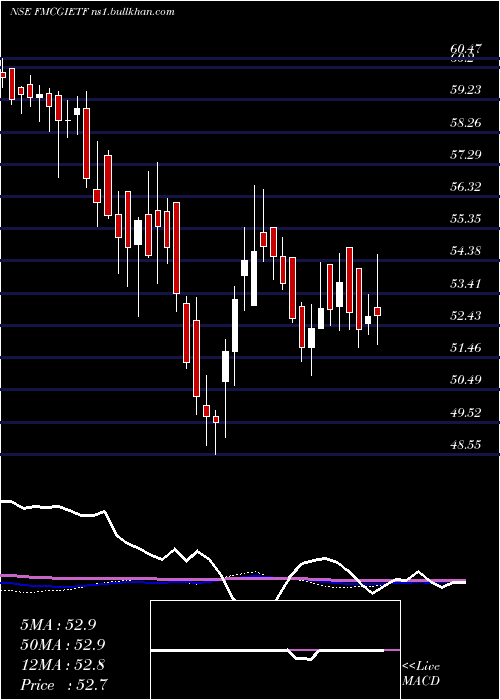
Task: Click the 52.43 price axis label
Action: (466, 316)
